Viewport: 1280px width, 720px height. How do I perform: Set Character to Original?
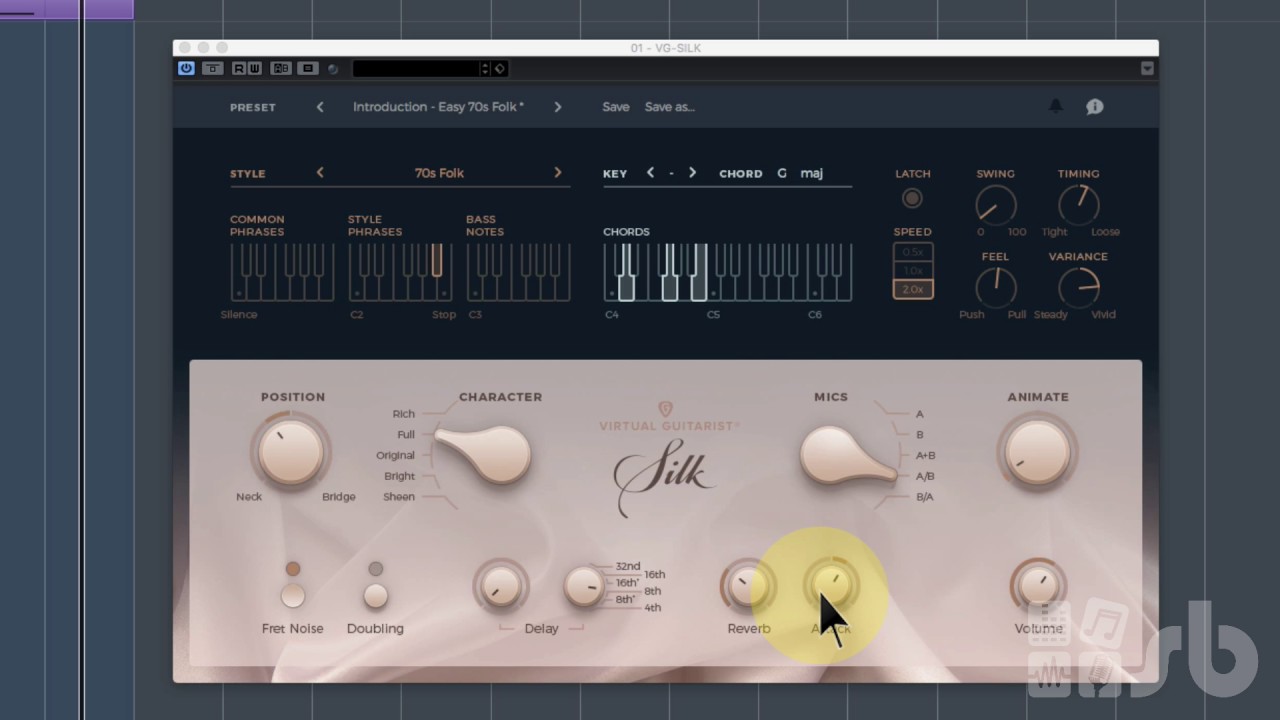pyautogui.click(x=395, y=455)
